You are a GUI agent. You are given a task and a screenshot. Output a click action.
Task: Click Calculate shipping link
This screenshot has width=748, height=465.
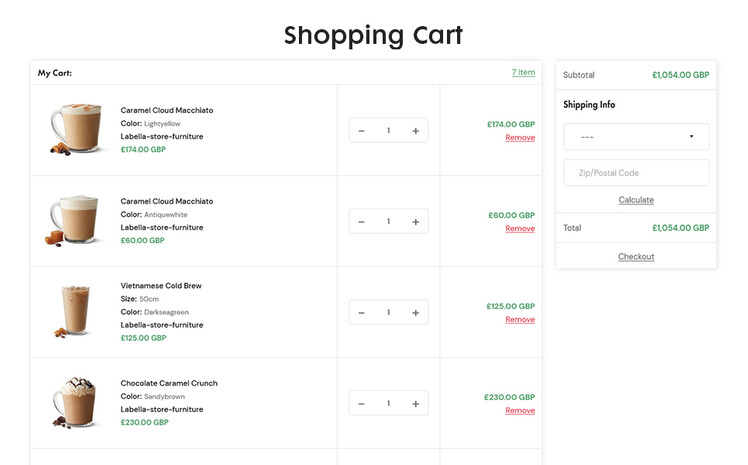tap(636, 200)
